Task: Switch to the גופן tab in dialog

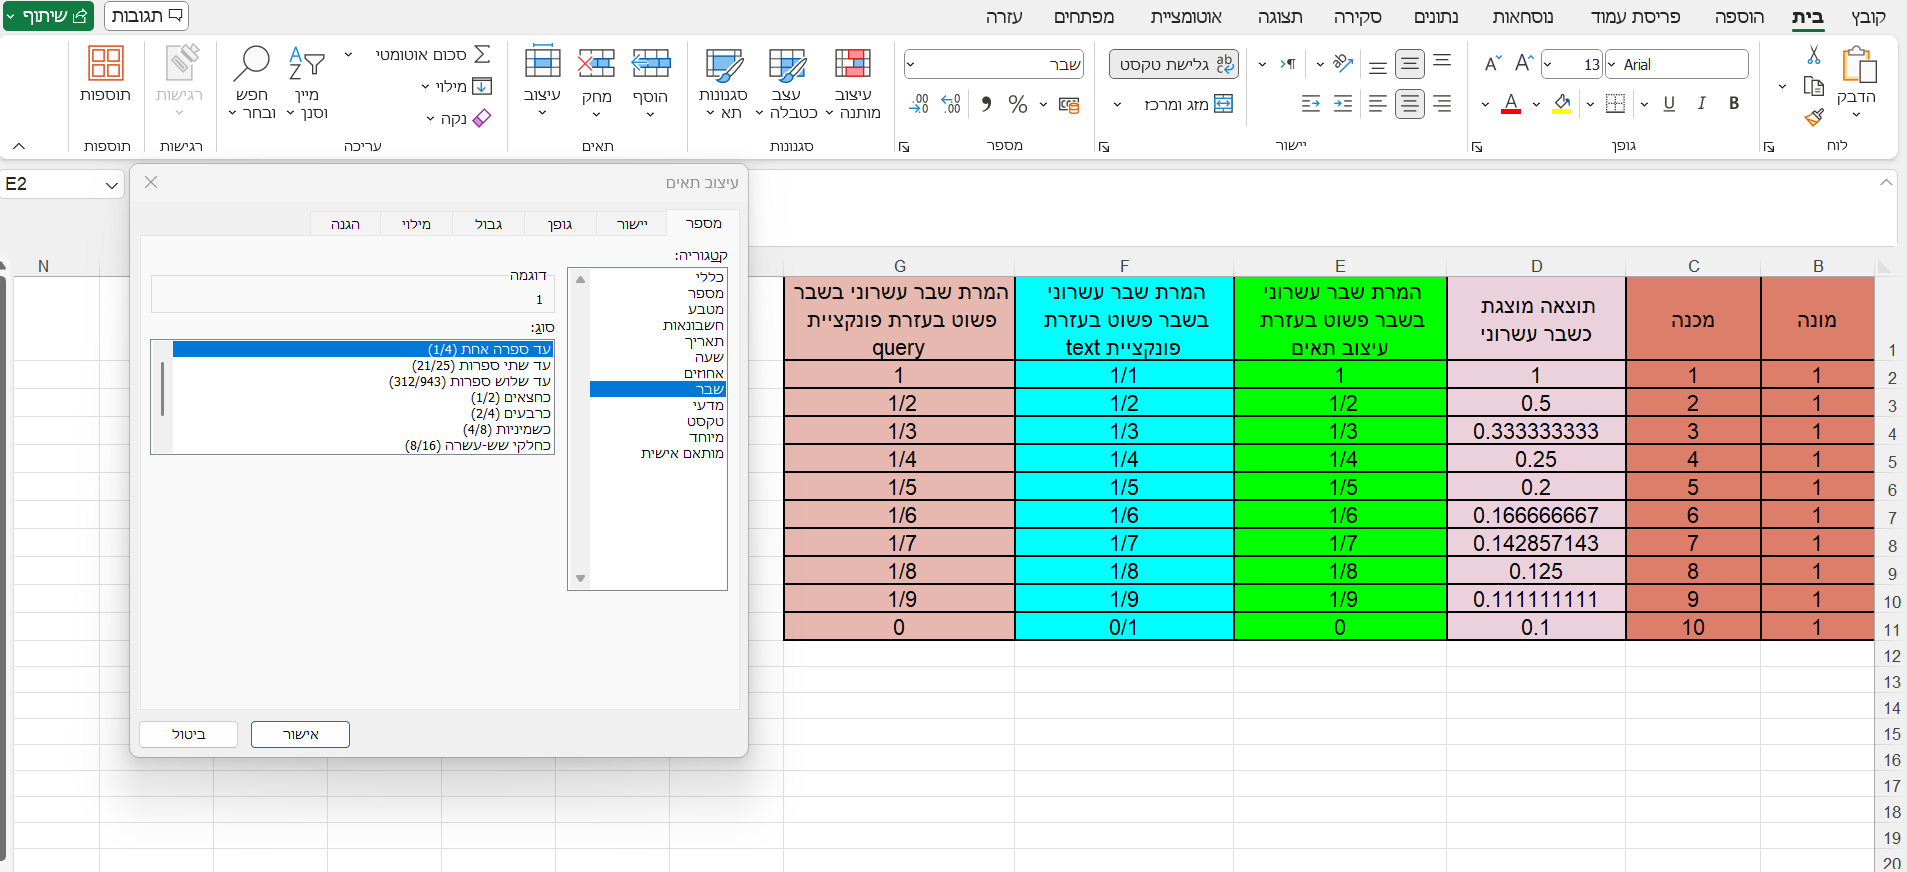Action: (560, 224)
